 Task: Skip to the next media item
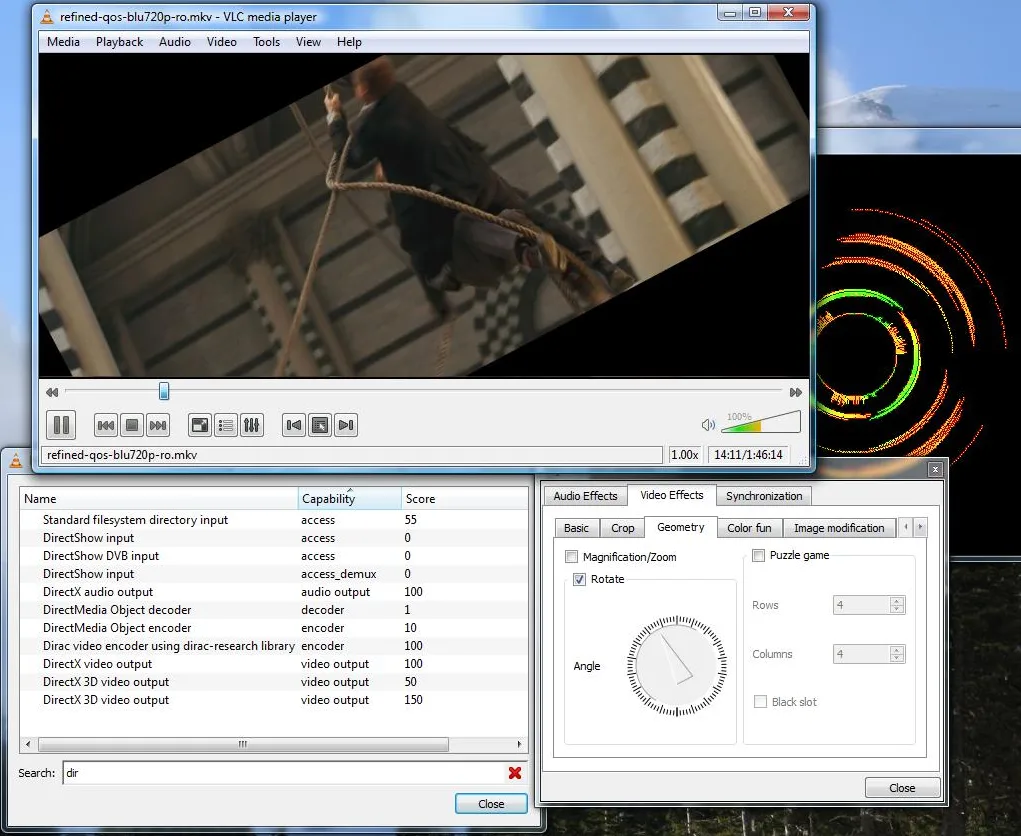click(158, 425)
